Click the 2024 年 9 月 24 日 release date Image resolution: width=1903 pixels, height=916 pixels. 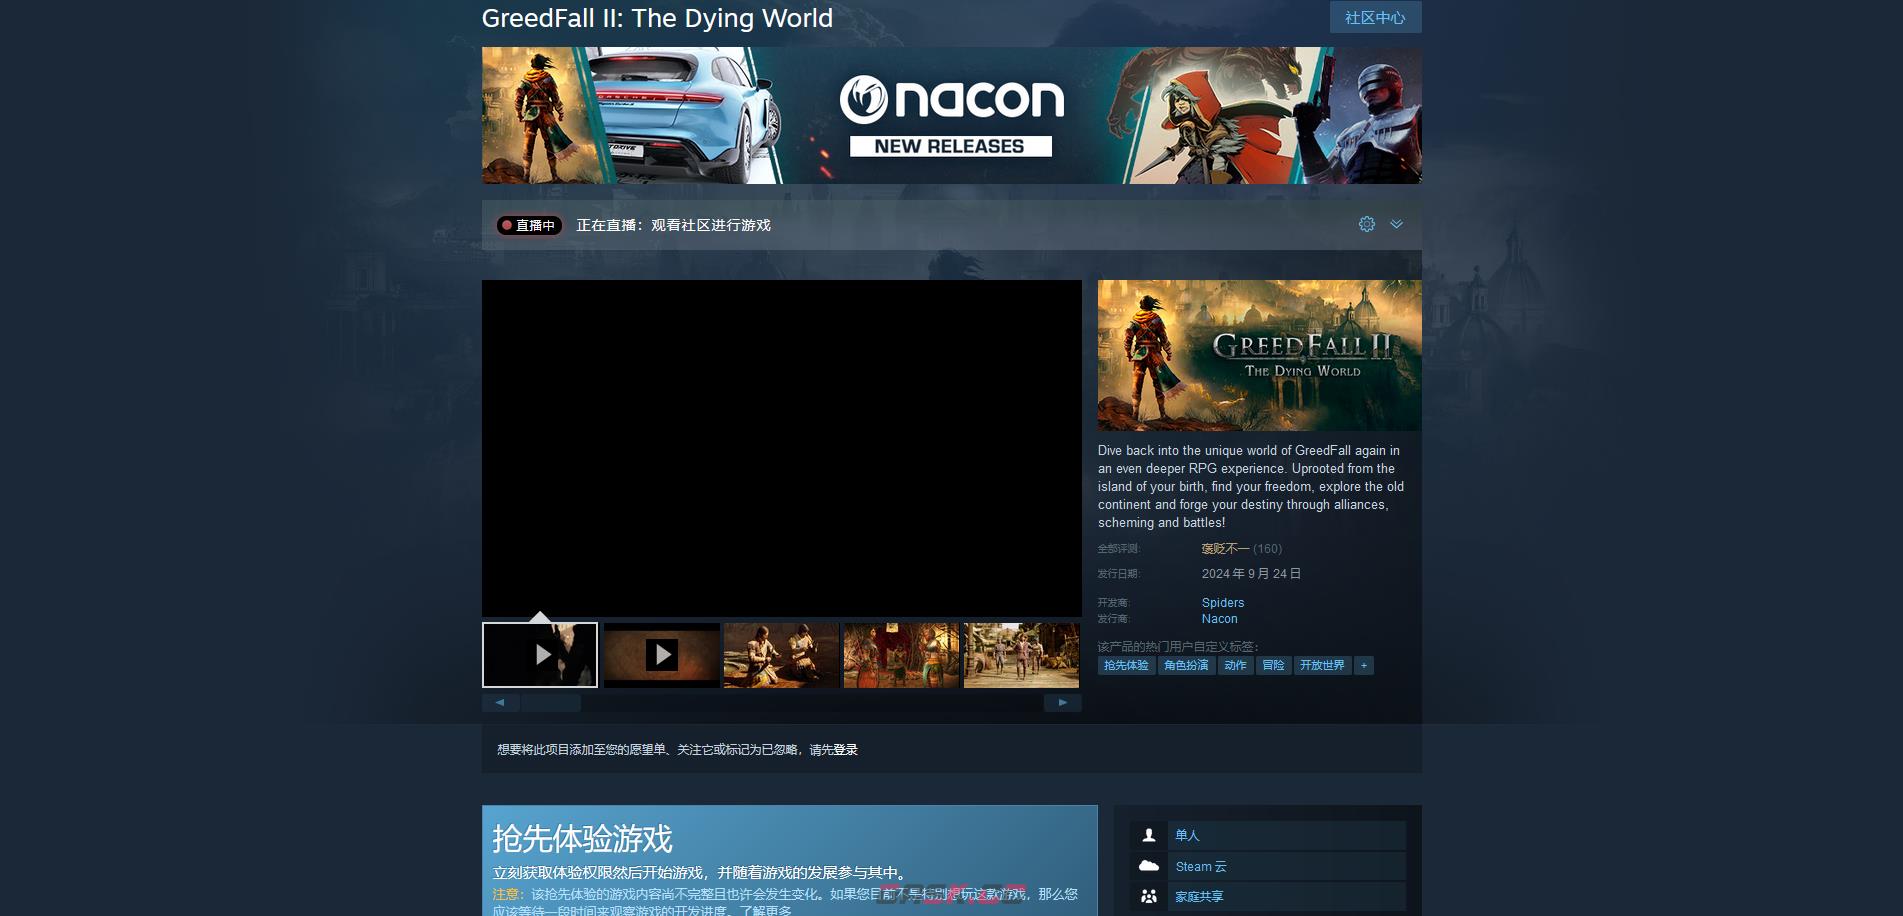pos(1251,574)
